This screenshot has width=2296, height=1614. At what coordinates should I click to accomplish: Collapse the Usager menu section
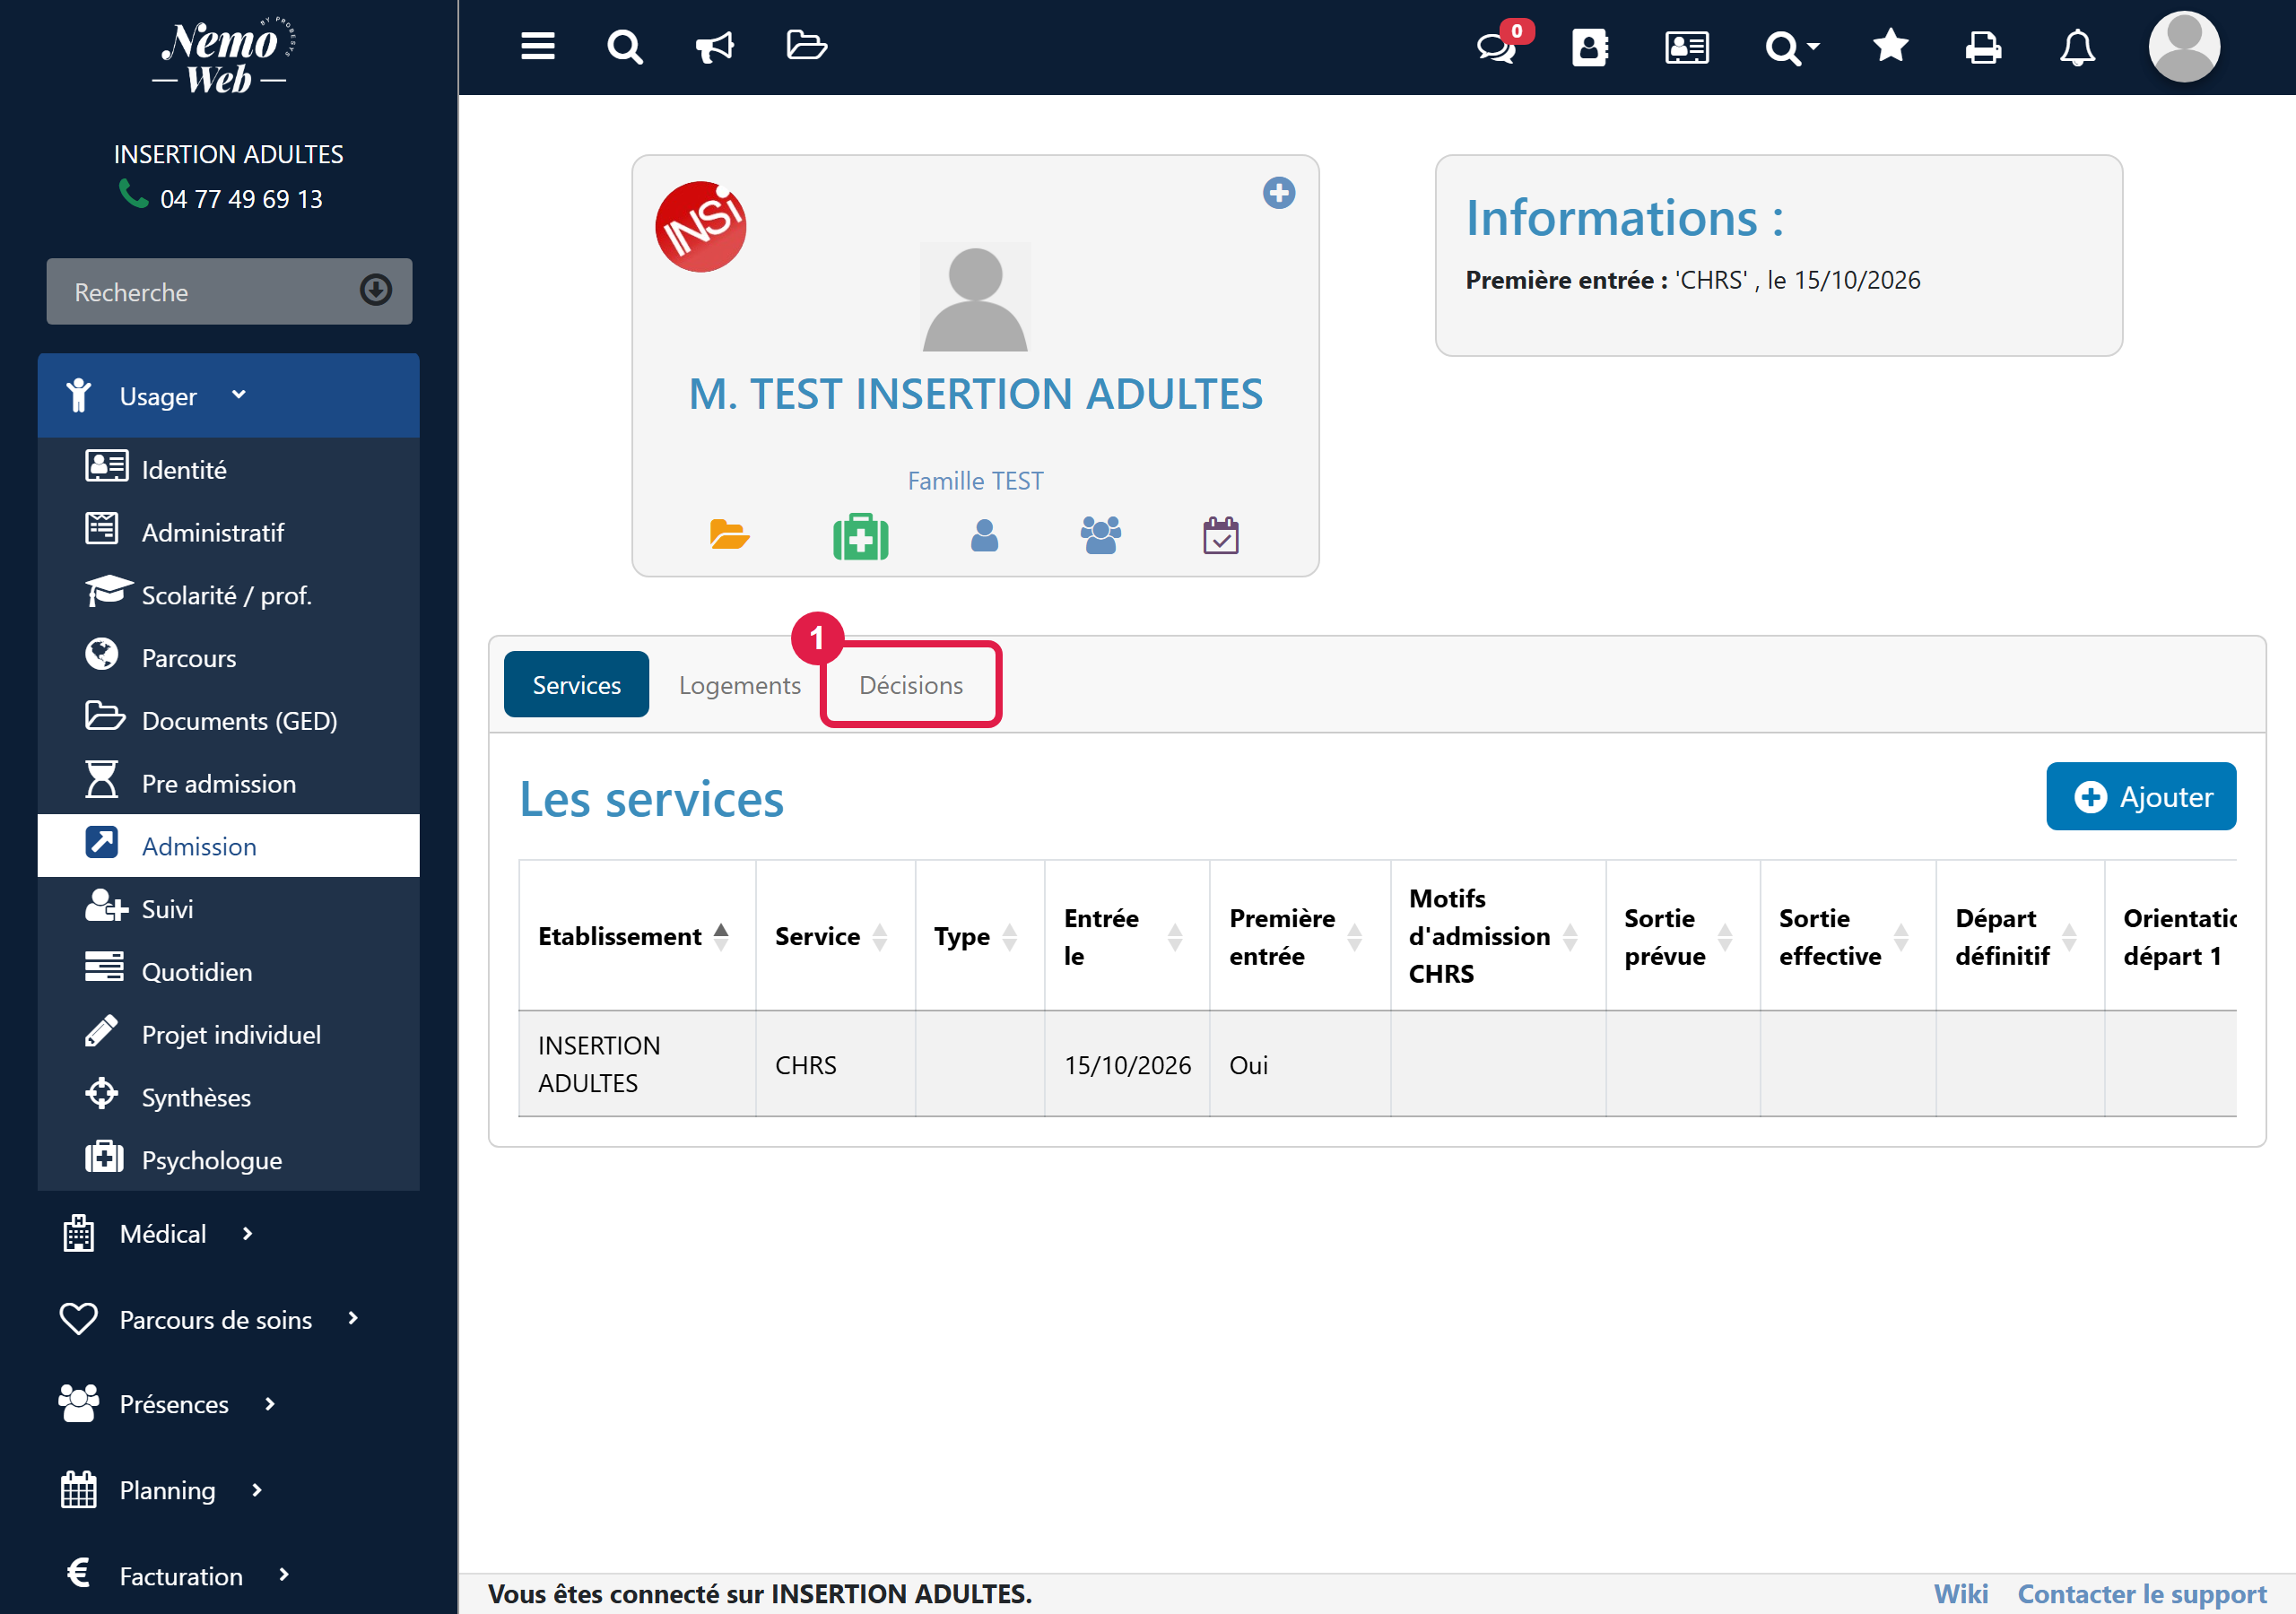point(228,396)
